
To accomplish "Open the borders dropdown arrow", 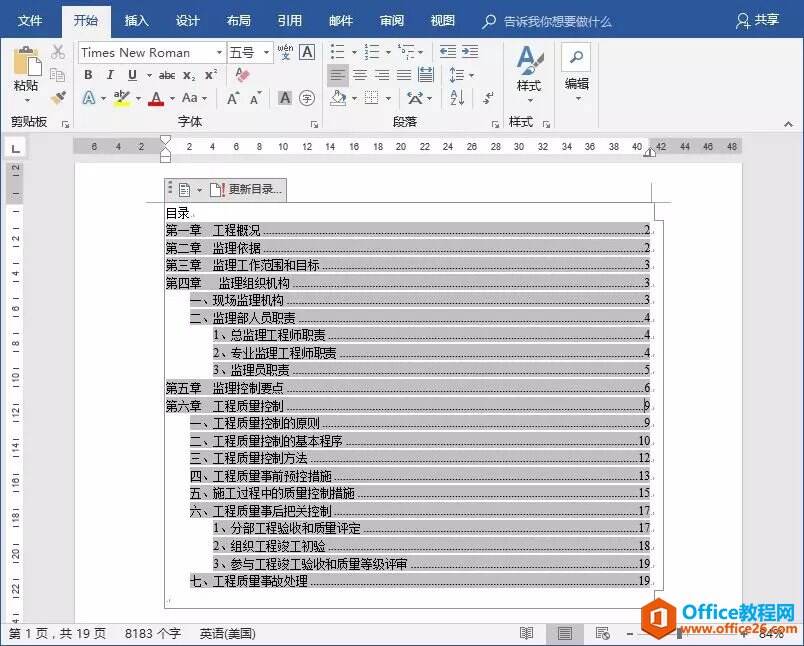I will [388, 98].
